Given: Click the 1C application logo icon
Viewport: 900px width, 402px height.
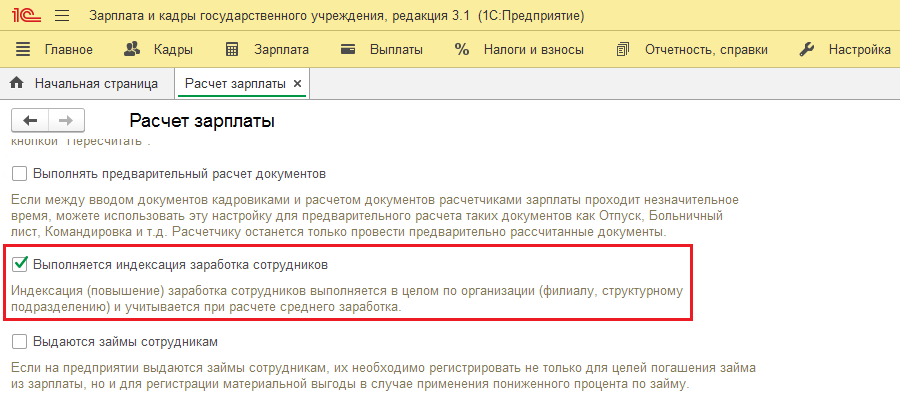Looking at the screenshot, I should (x=26, y=16).
